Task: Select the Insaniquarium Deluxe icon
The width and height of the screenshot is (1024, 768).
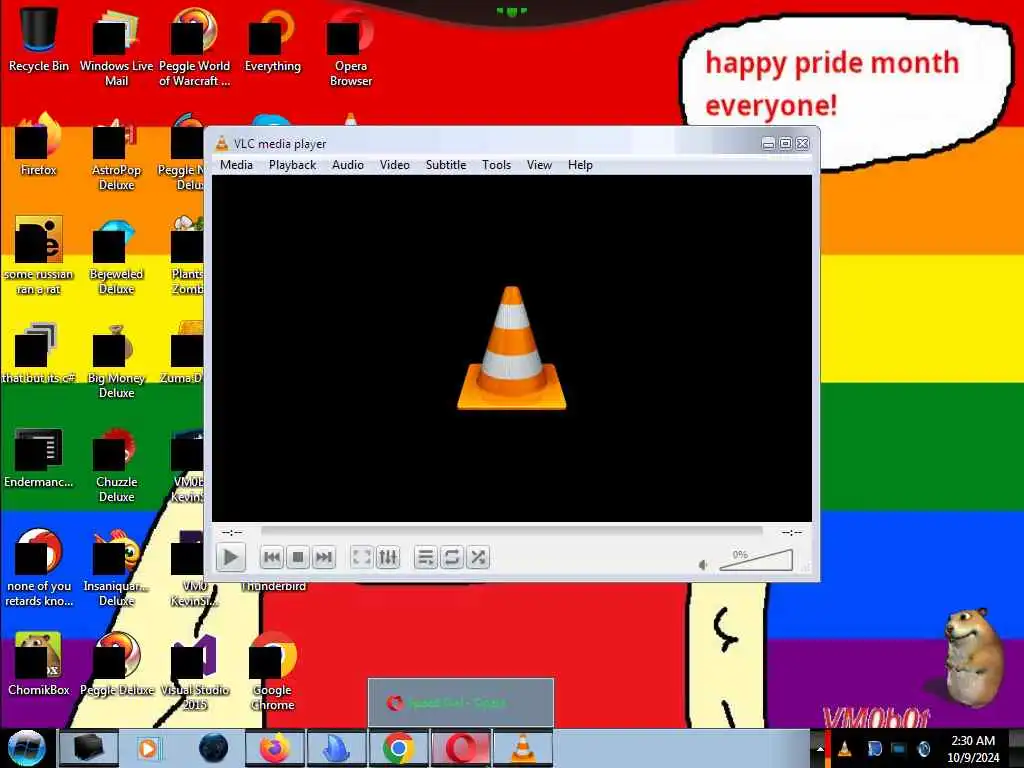Action: tap(116, 567)
